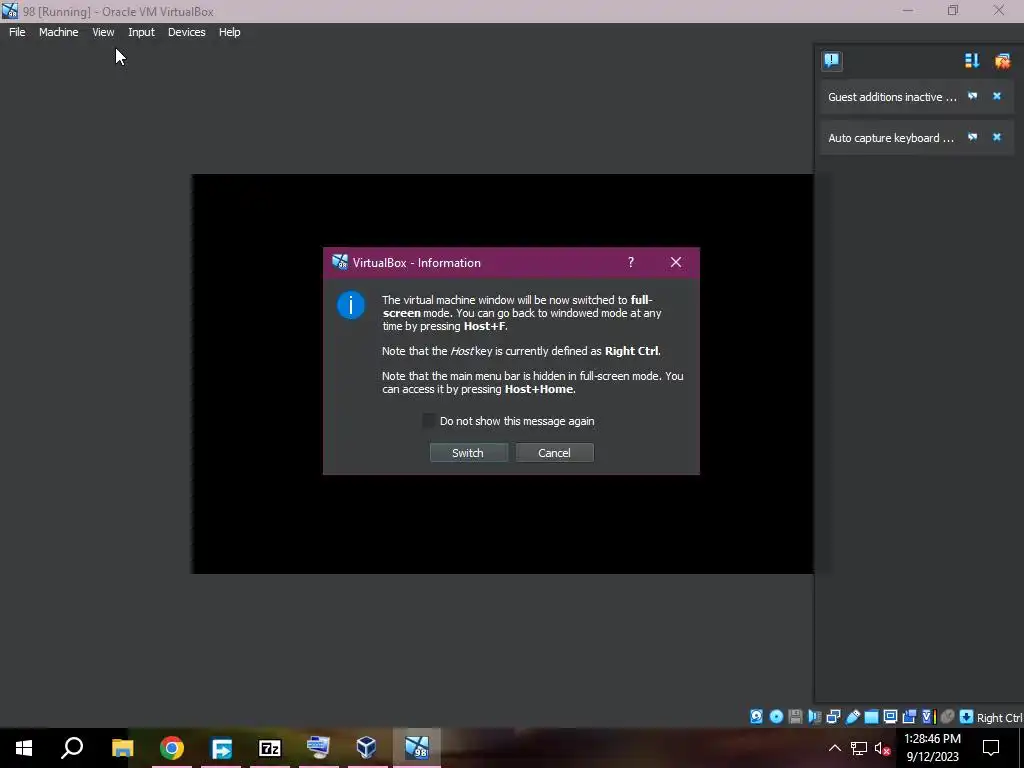Dismiss the Auto capture keyboard notification

pos(997,137)
